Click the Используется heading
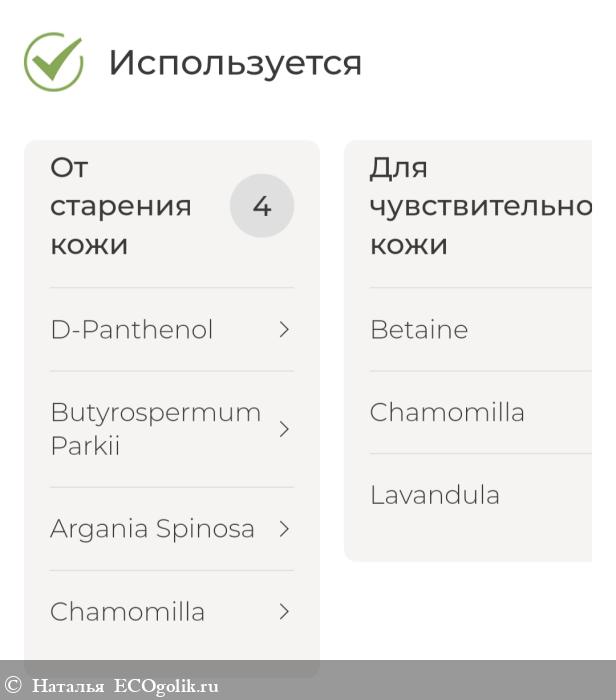The width and height of the screenshot is (616, 700). pos(235,63)
